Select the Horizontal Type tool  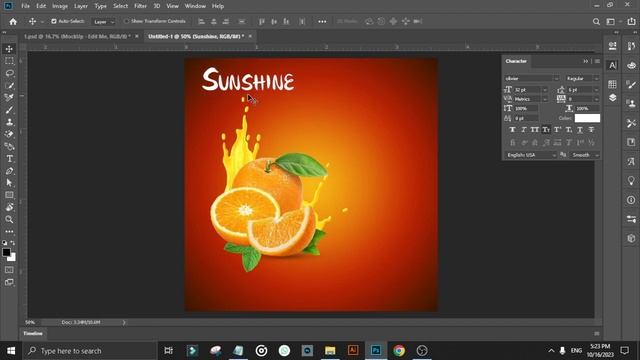pyautogui.click(x=9, y=159)
